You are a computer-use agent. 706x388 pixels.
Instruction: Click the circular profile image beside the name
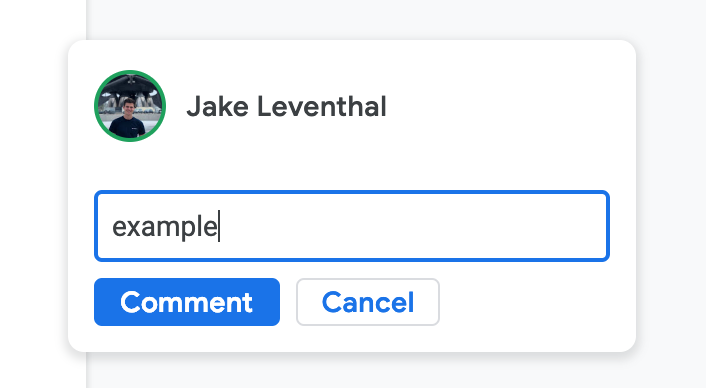[130, 106]
